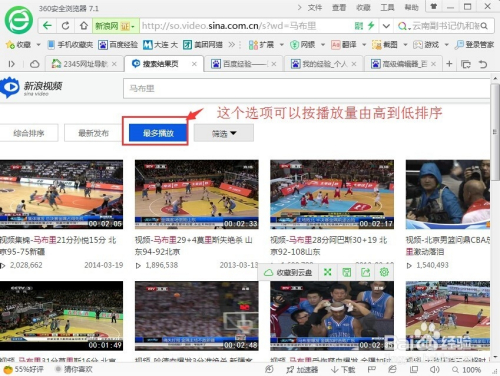Image resolution: width=500 pixels, height=376 pixels.
Task: Expand the 游戏 dropdown arrow
Action: pos(446,44)
